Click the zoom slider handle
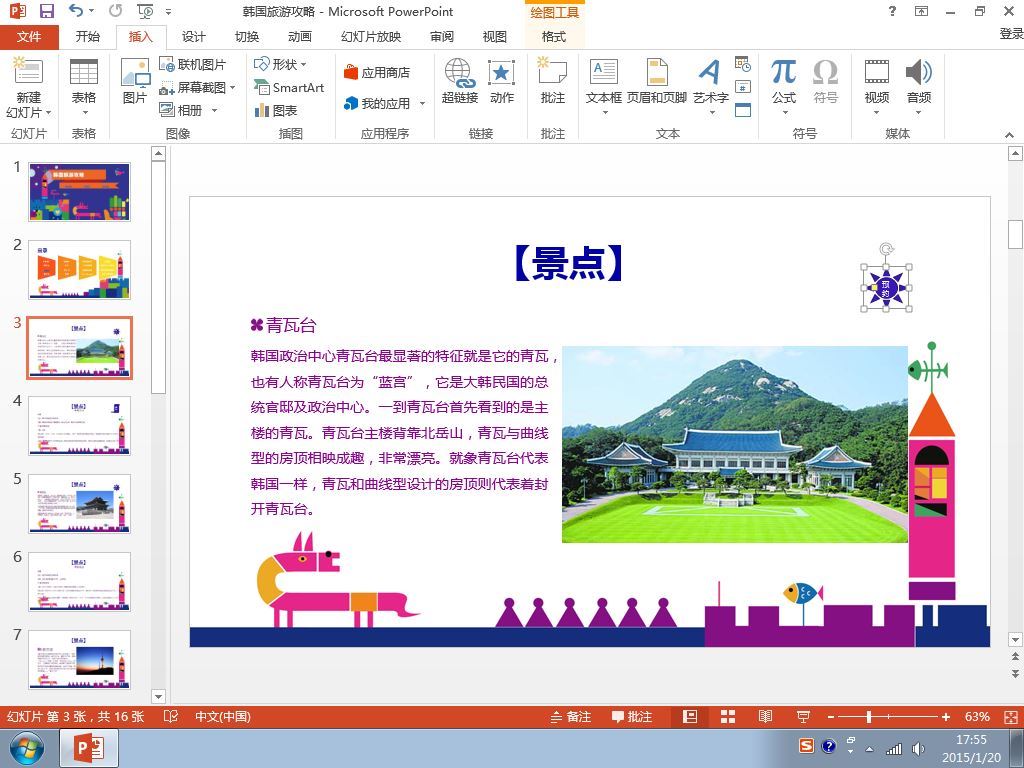Viewport: 1024px width, 768px height. pos(869,716)
